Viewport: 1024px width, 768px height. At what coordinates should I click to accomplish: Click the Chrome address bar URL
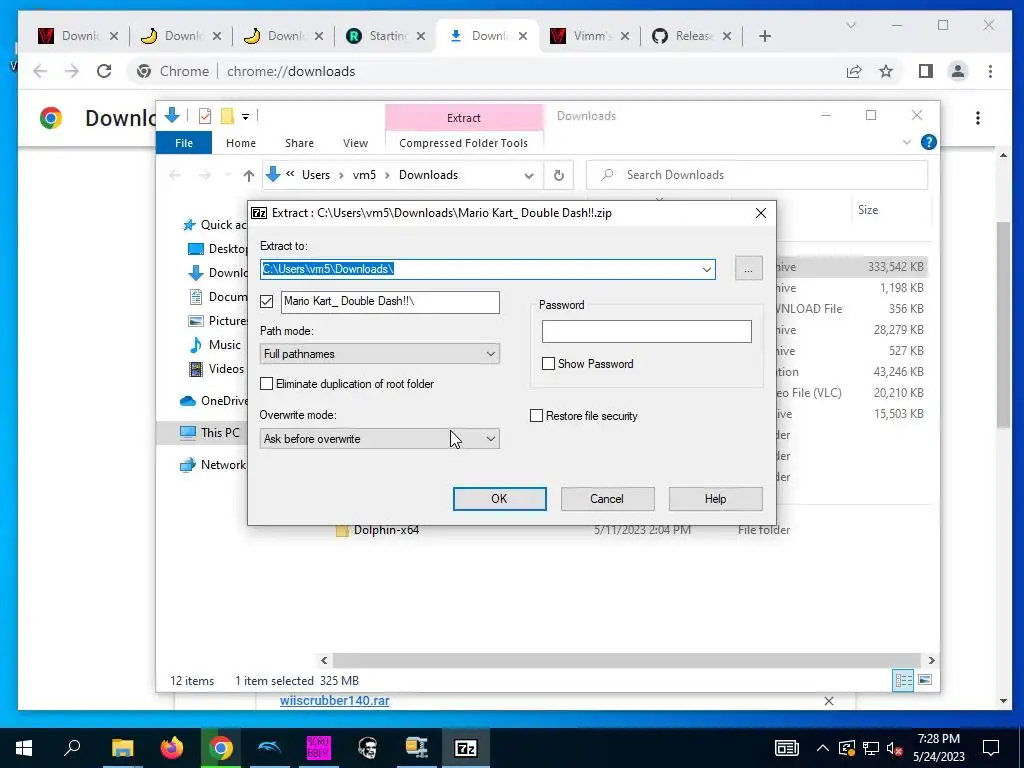coord(291,71)
